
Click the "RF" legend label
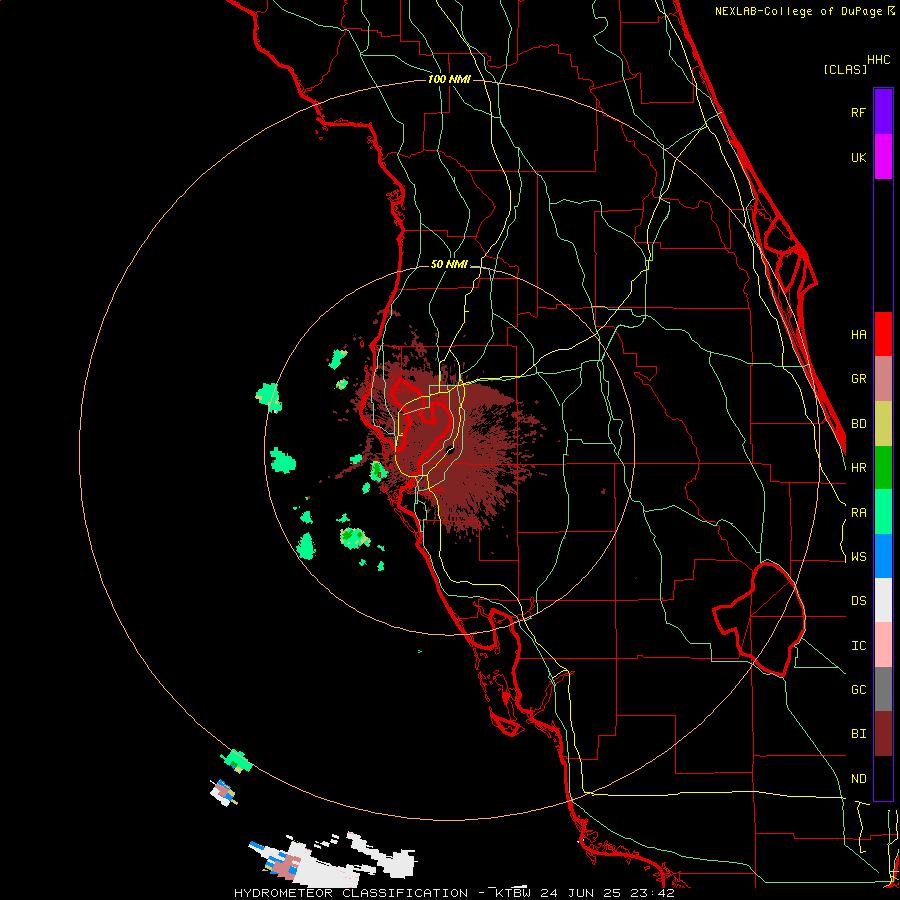coord(859,112)
